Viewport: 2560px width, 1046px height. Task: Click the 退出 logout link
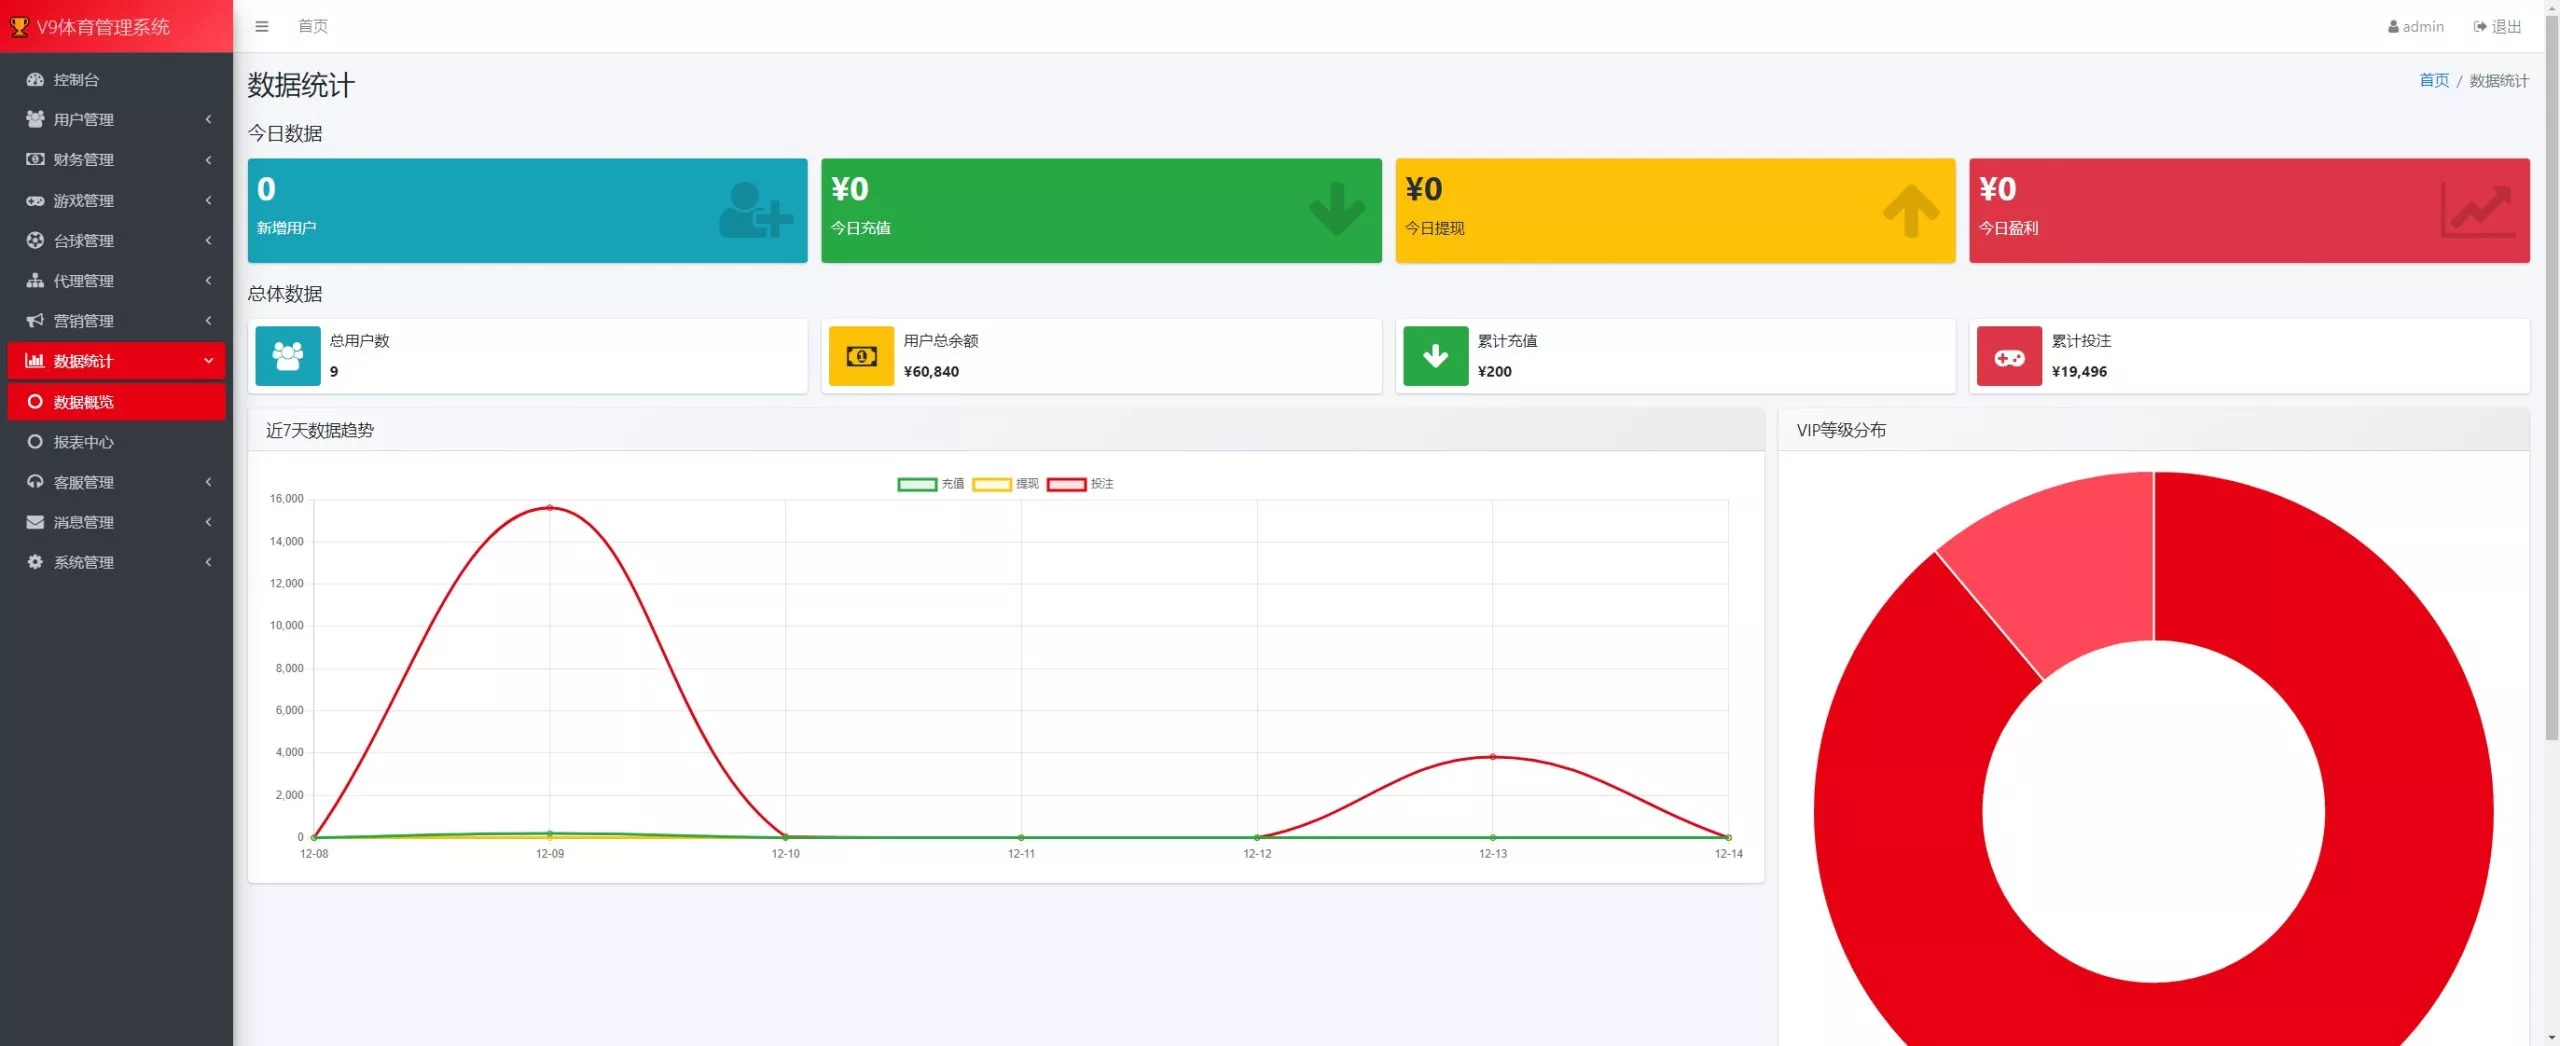pyautogui.click(x=2498, y=26)
